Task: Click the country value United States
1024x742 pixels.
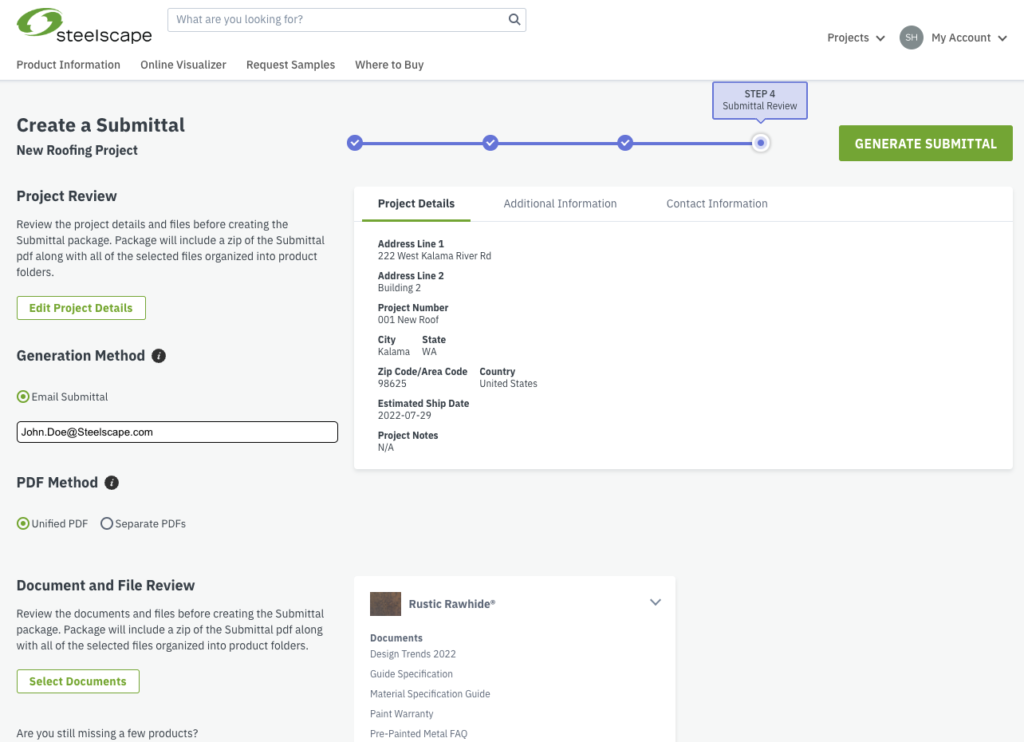Action: tap(508, 383)
